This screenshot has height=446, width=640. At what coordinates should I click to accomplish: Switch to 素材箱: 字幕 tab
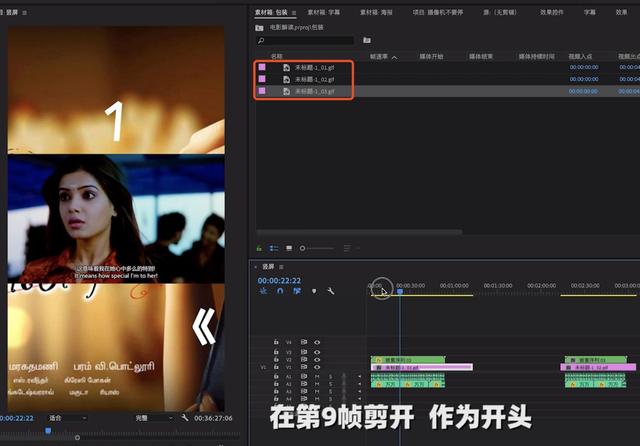(x=324, y=12)
